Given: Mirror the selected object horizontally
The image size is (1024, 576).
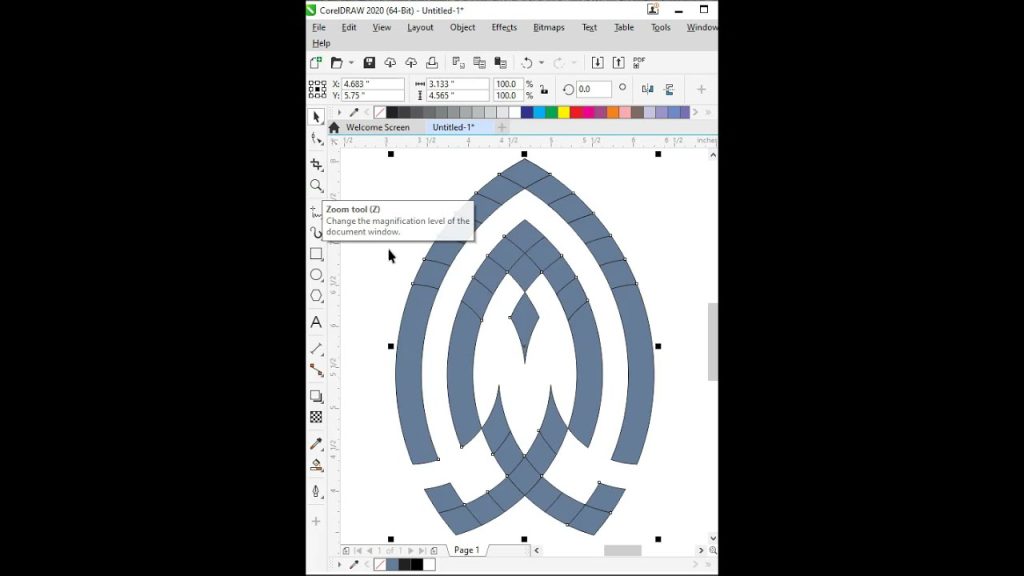Looking at the screenshot, I should pos(646,87).
